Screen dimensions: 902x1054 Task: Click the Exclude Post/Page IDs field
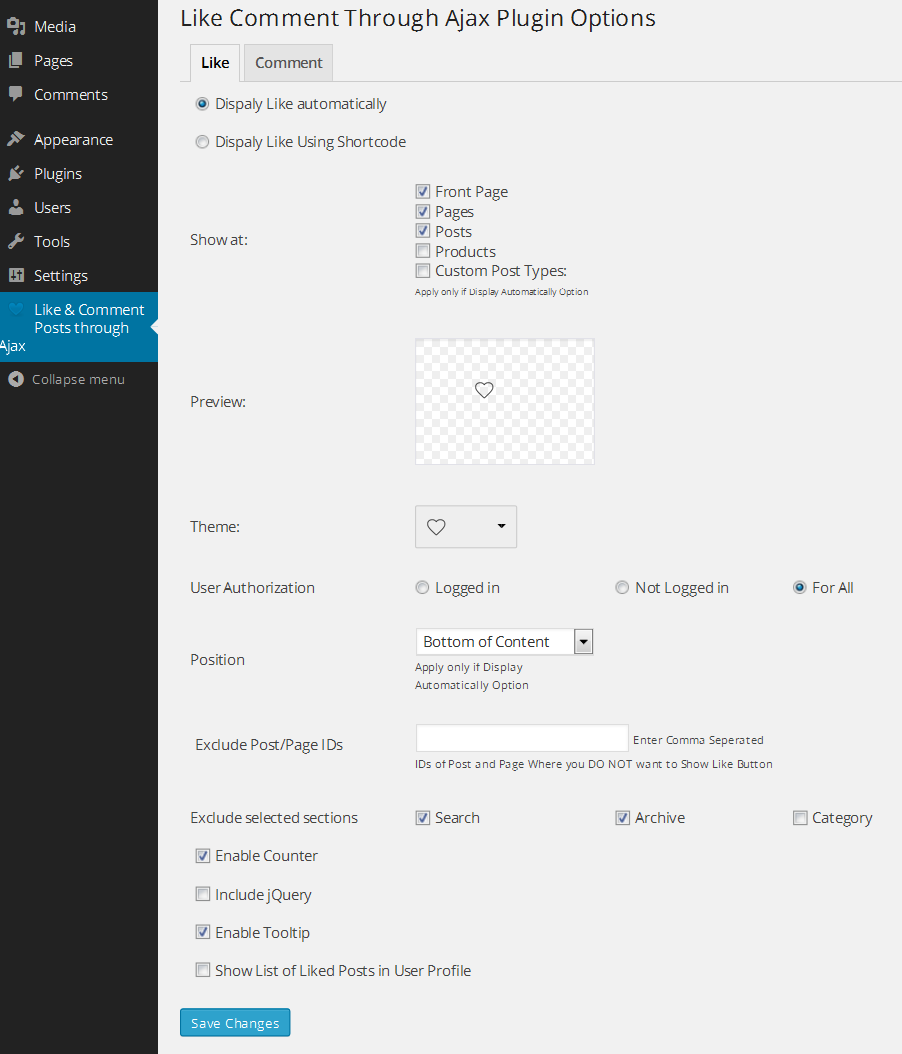coord(522,739)
